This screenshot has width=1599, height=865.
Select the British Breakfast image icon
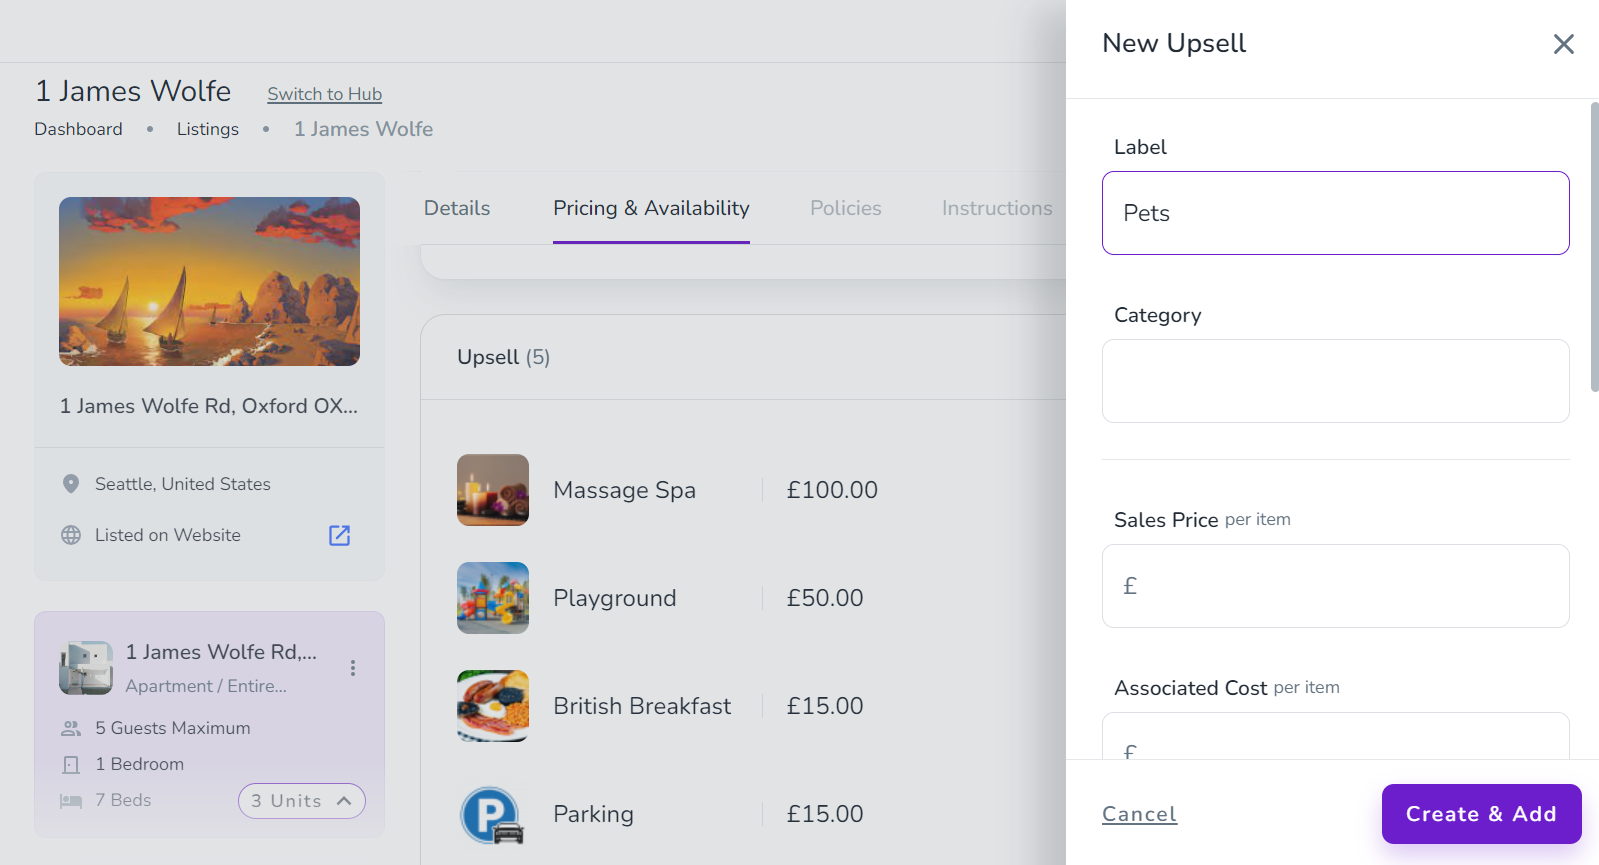[x=493, y=706]
